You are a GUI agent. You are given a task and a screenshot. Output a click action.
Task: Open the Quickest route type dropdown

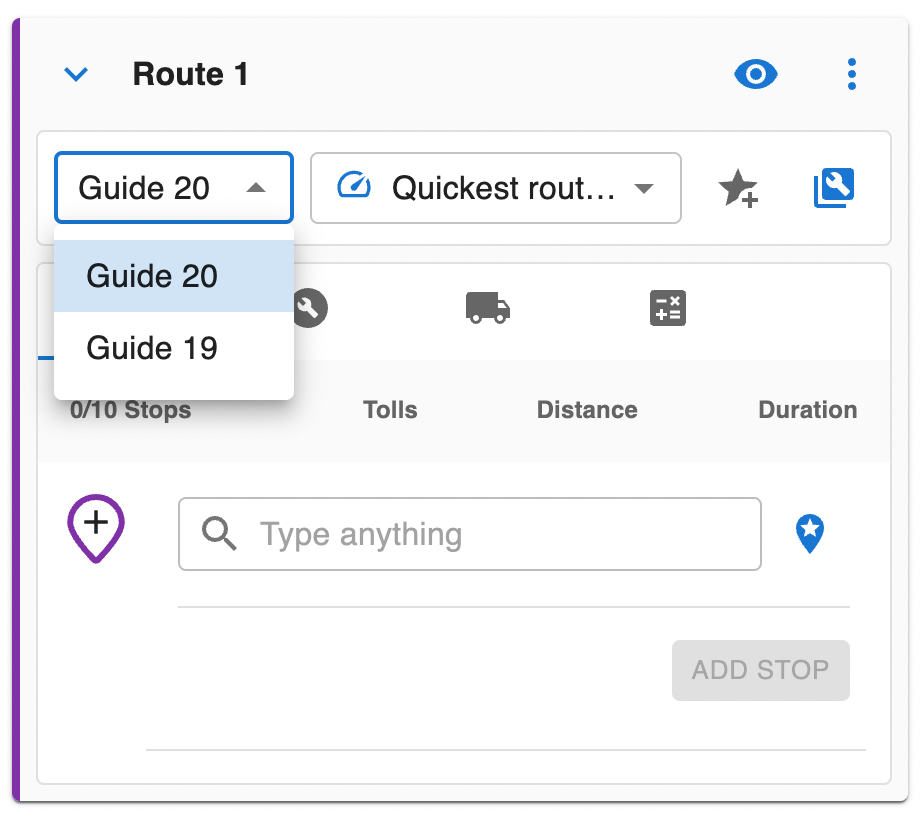tap(496, 188)
